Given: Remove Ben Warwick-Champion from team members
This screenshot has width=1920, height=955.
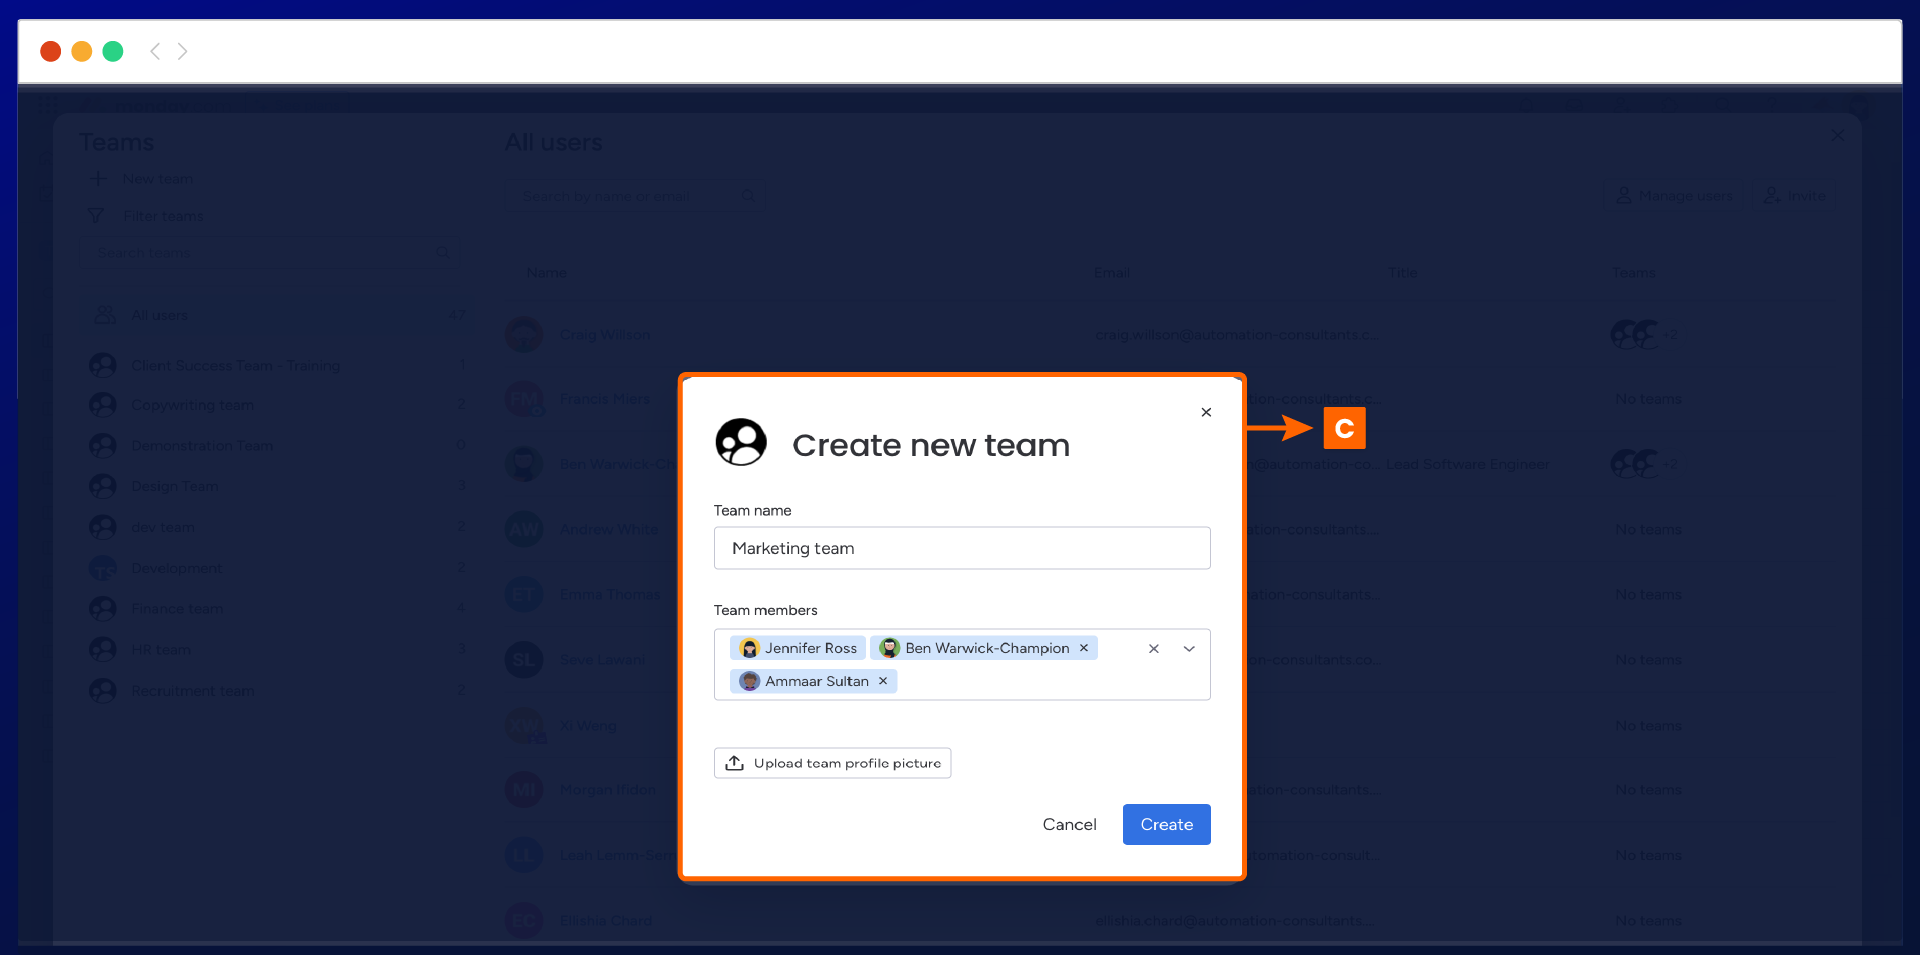Looking at the screenshot, I should 1083,648.
